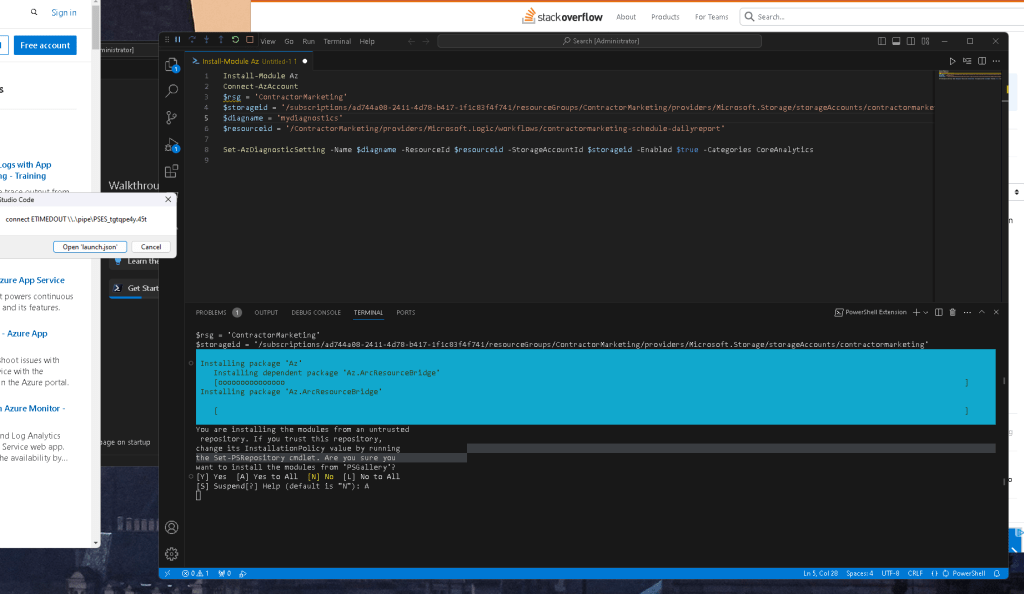Split the terminal pane

tap(938, 313)
